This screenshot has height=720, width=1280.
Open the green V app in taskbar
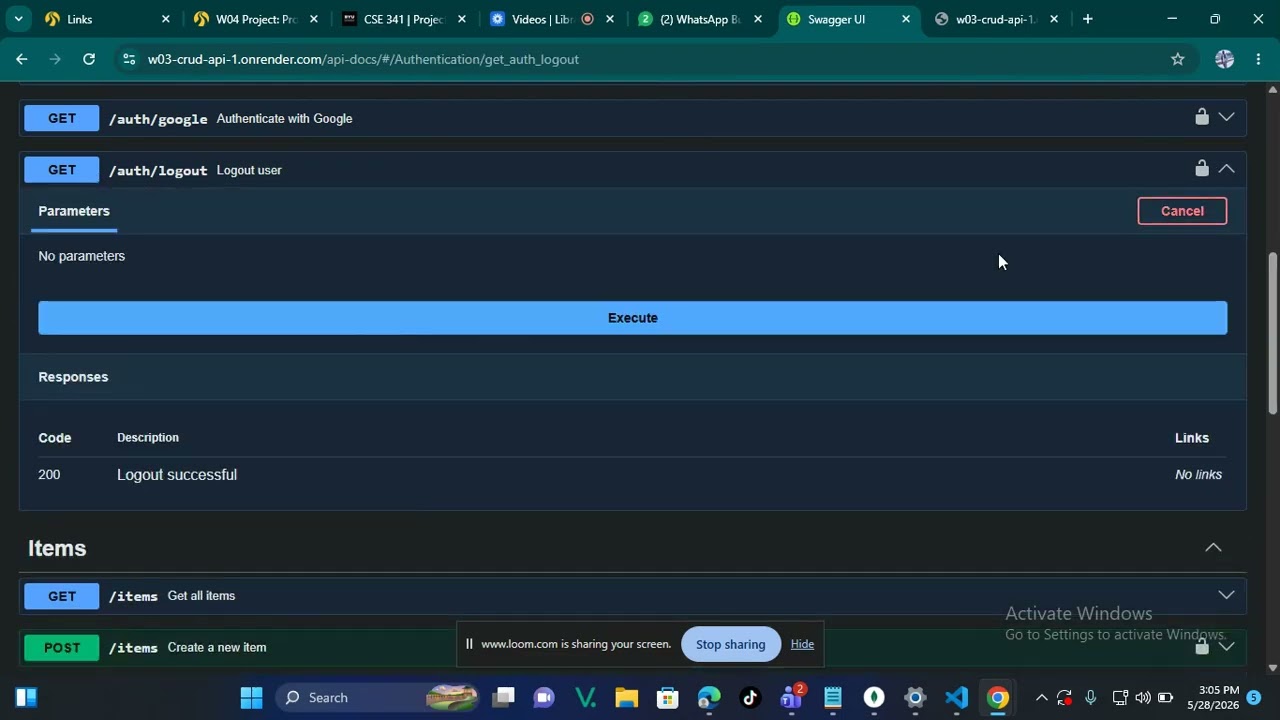(585, 697)
